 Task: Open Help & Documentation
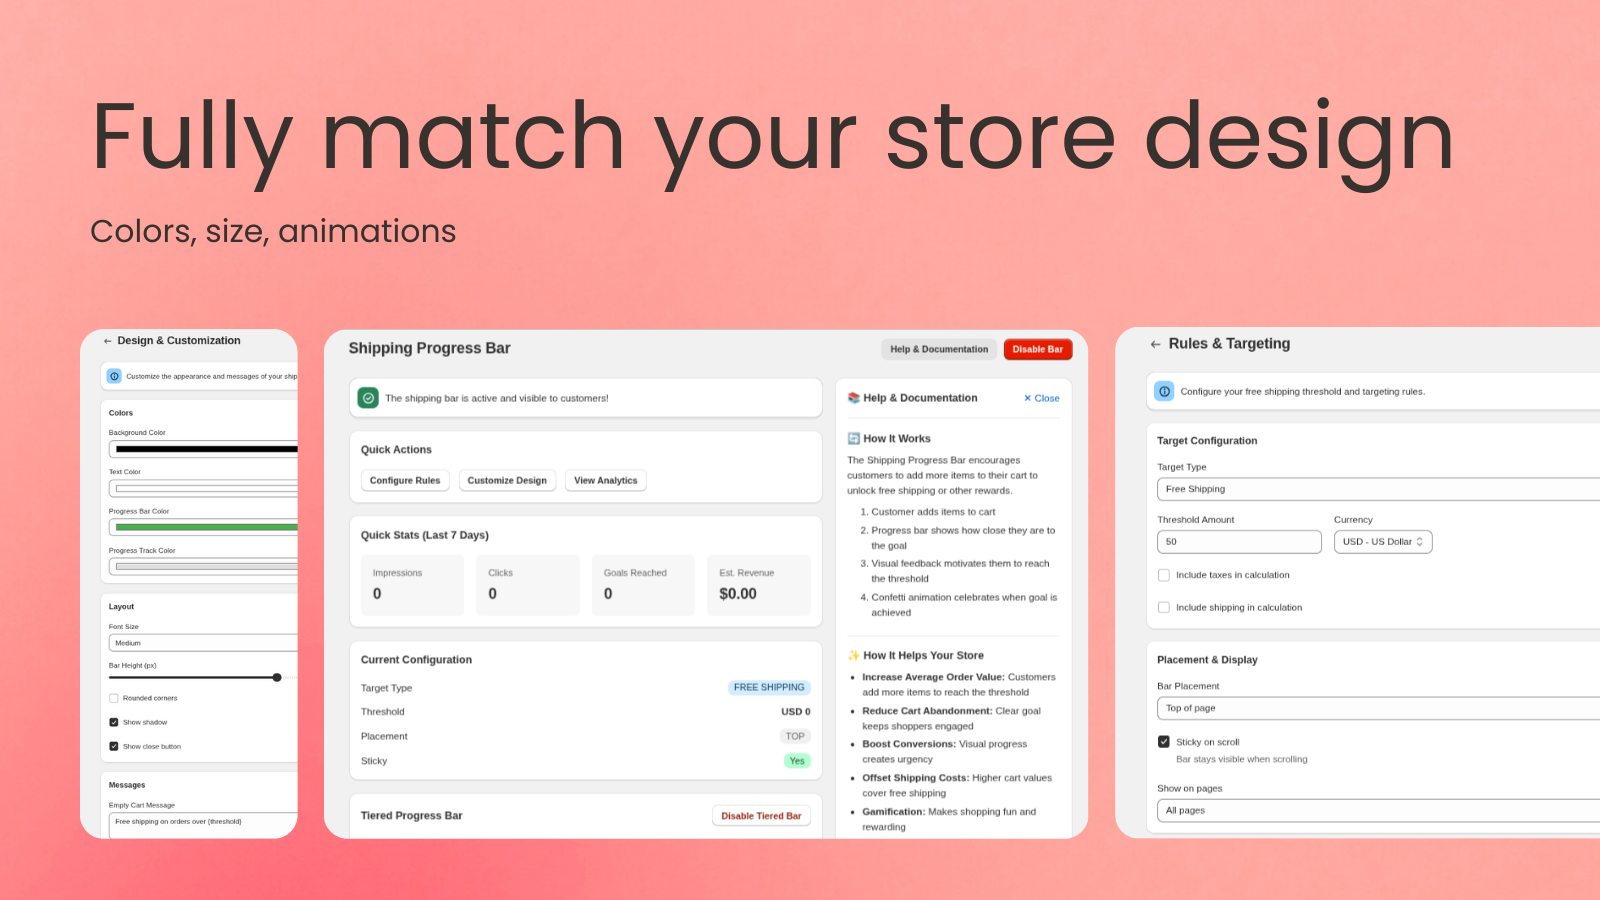click(938, 349)
